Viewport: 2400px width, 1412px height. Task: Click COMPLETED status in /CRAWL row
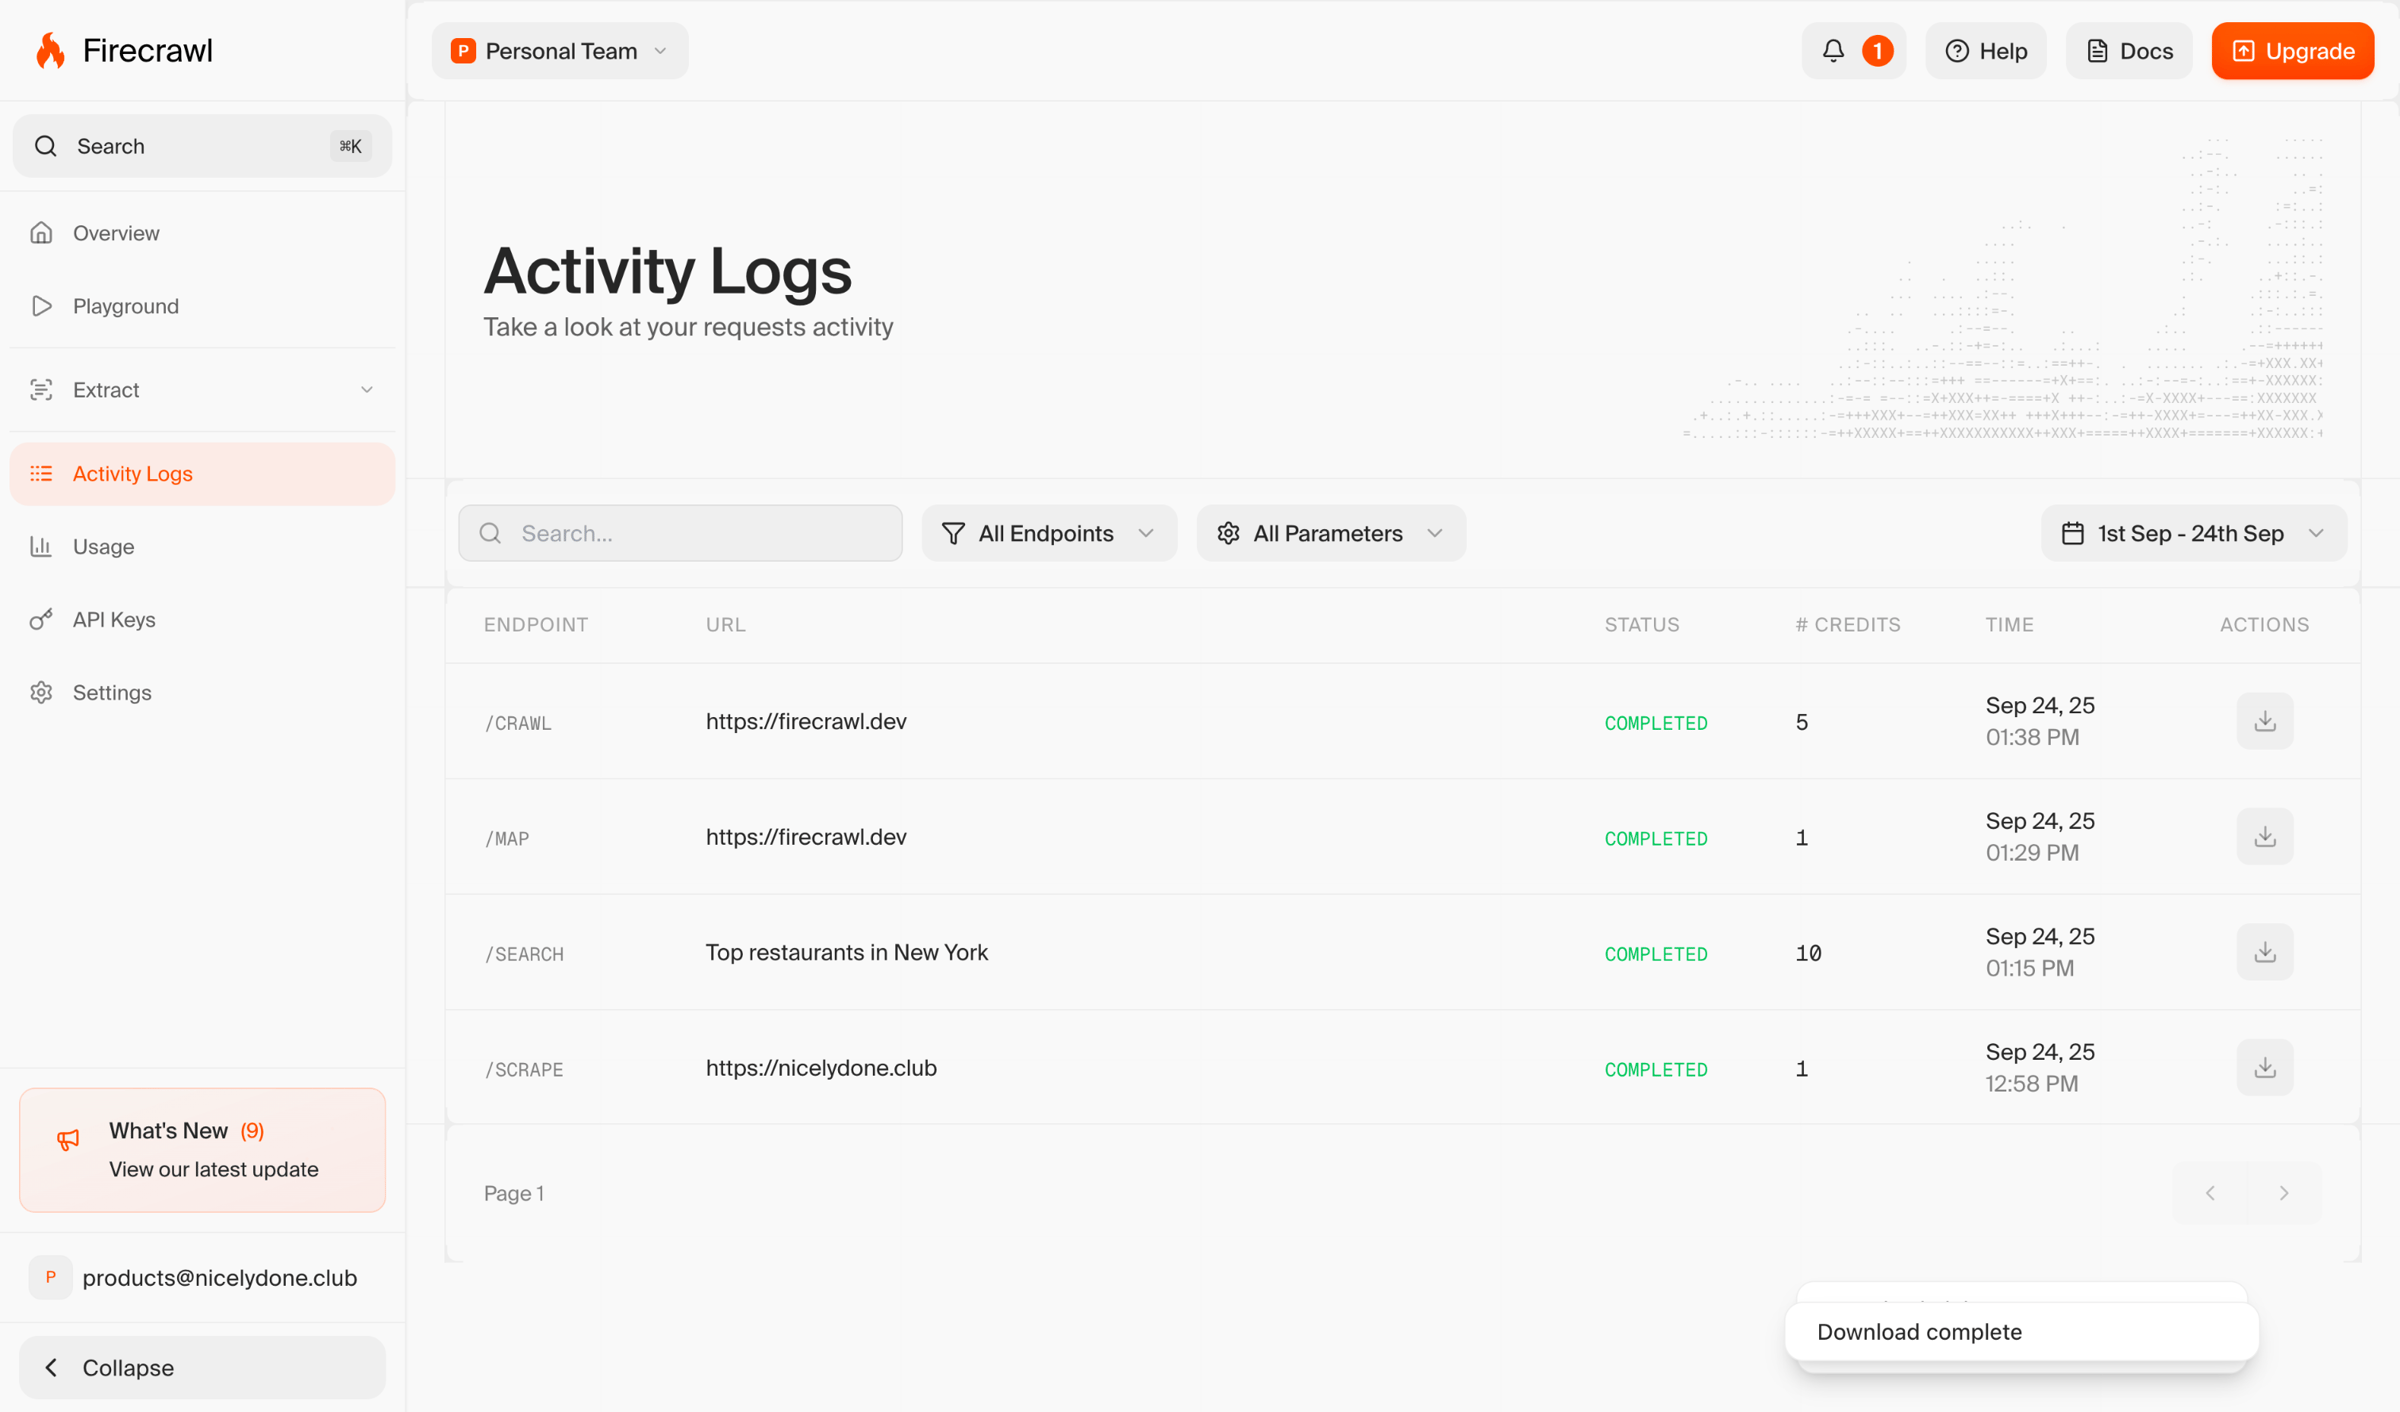coord(1656,722)
